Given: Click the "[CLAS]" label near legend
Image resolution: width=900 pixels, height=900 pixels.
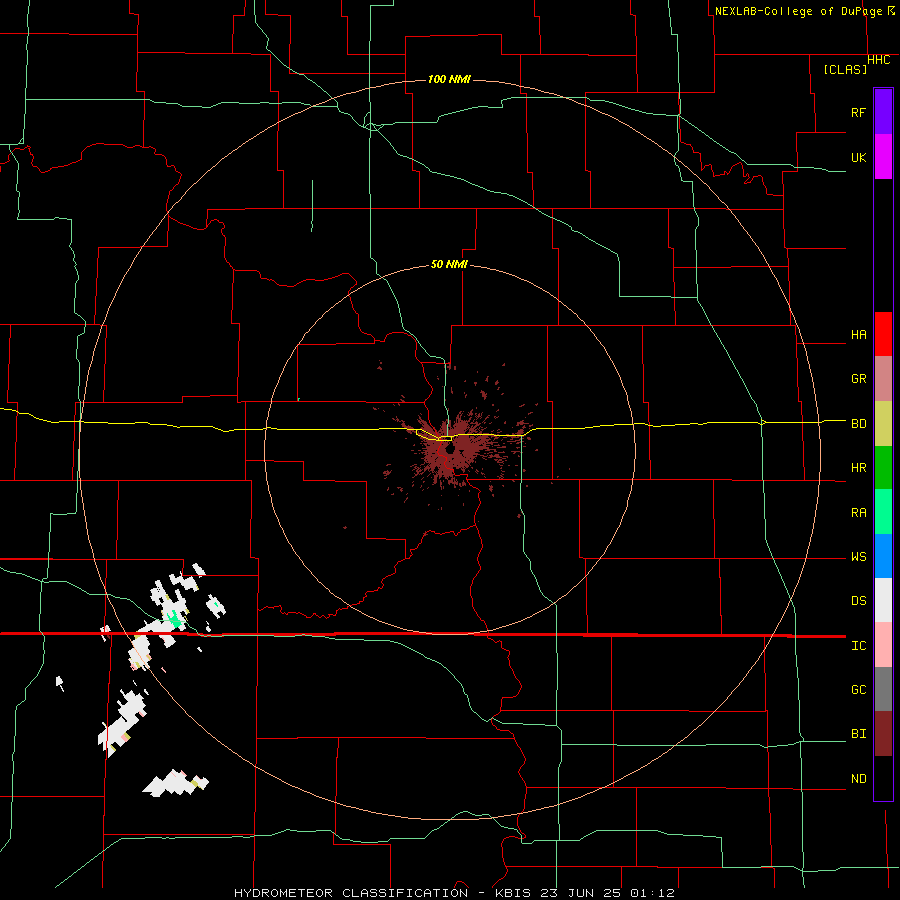Looking at the screenshot, I should pos(845,69).
